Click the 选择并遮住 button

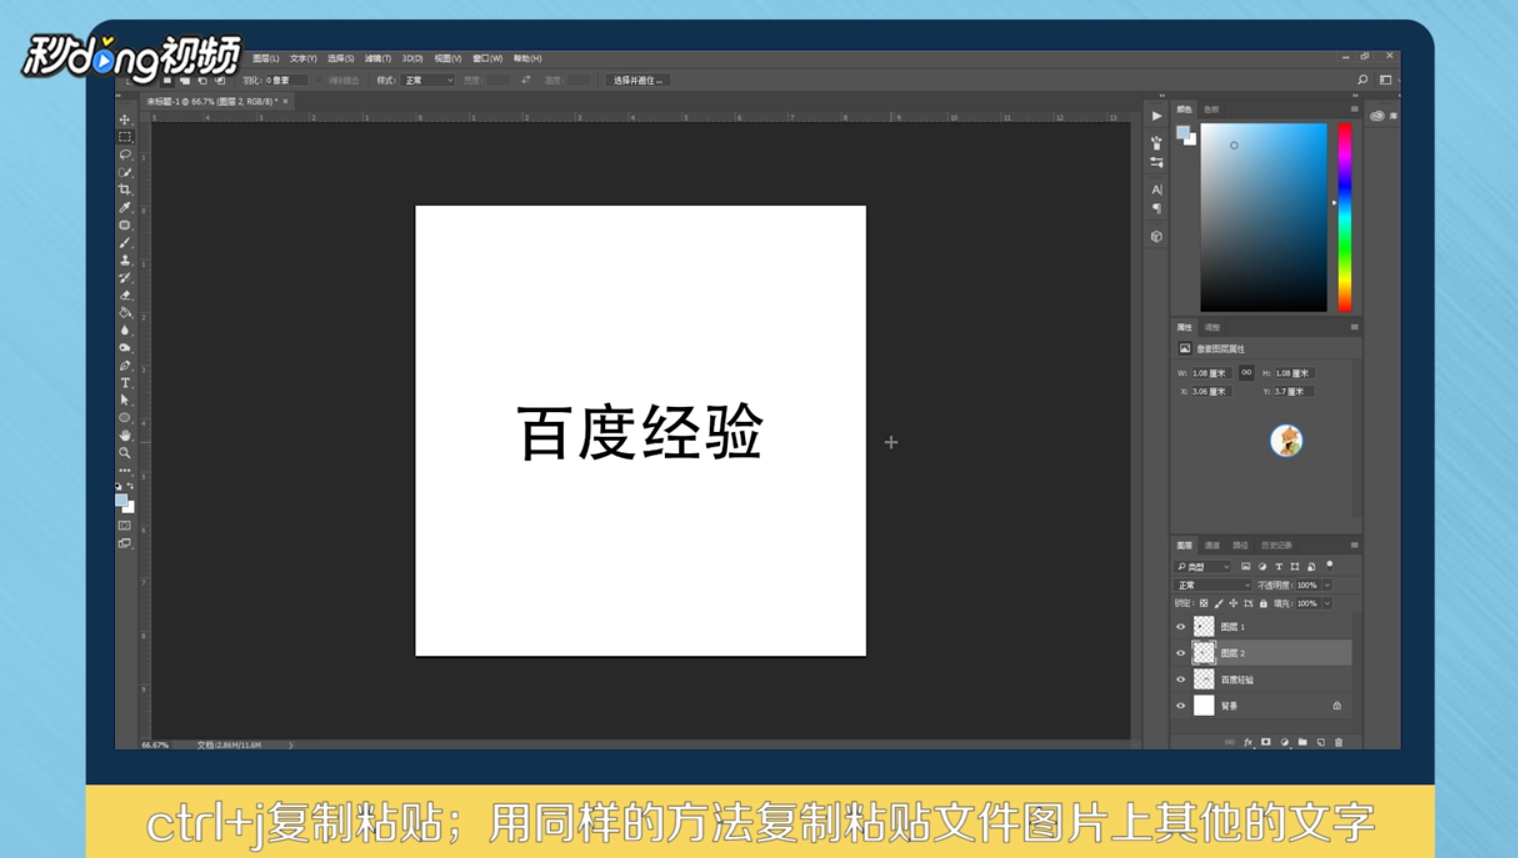point(638,80)
